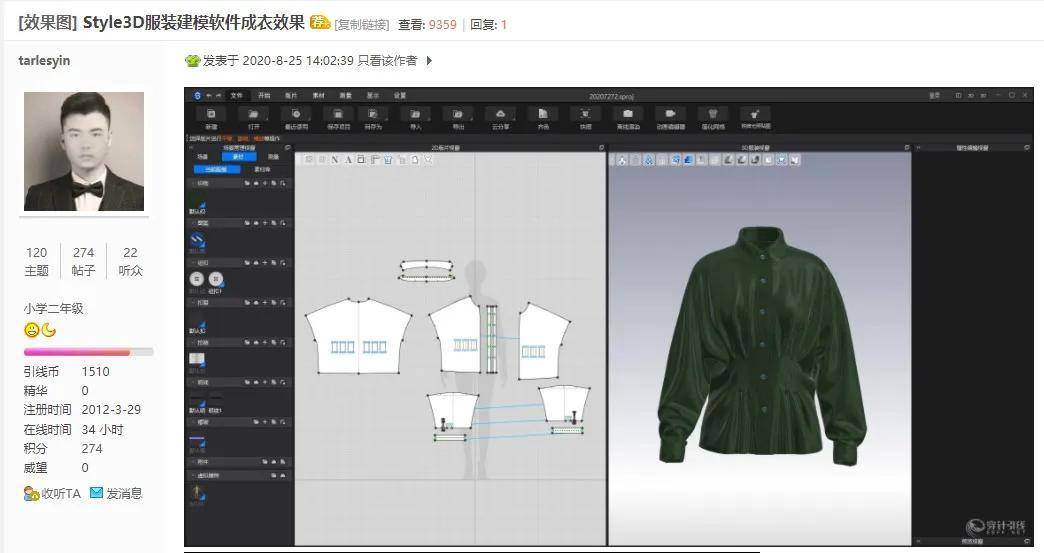
Task: Select the A text tool in 2D toolbar
Action: tap(348, 160)
